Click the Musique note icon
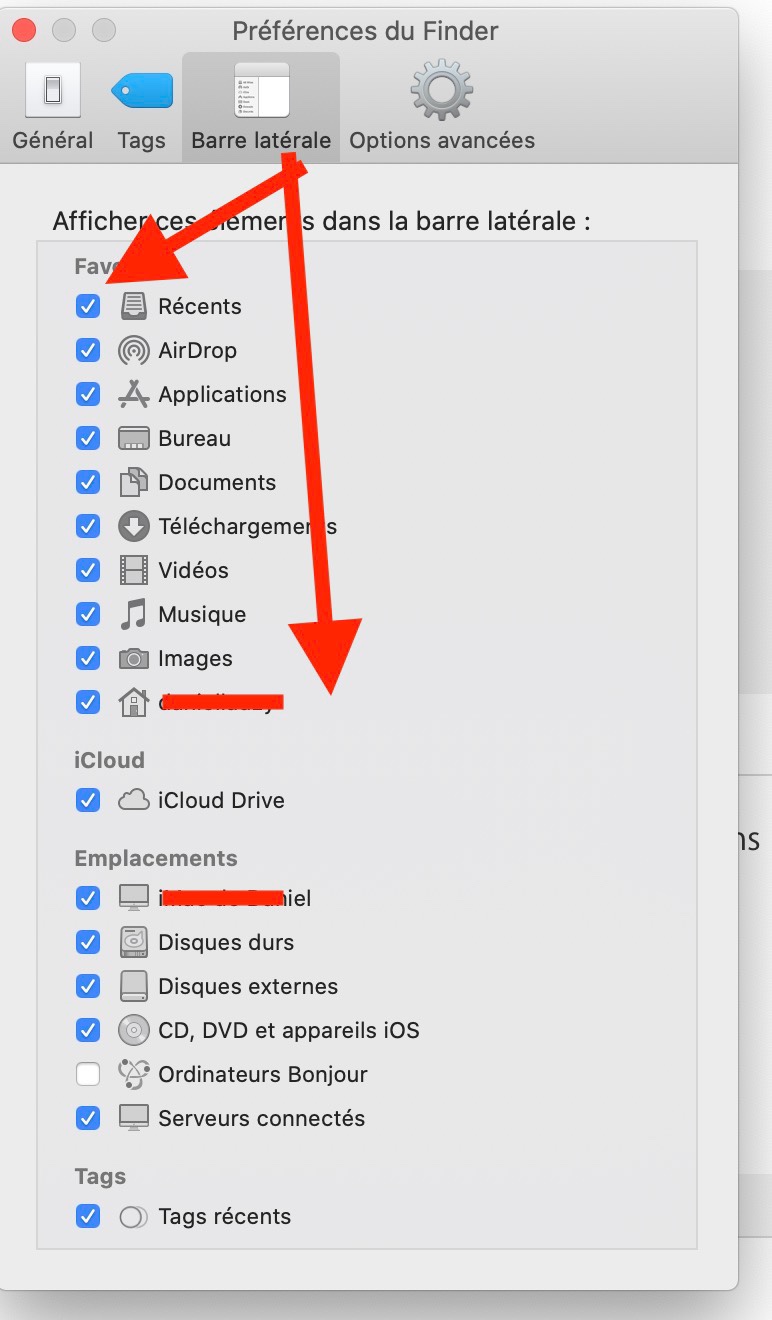 coord(133,615)
